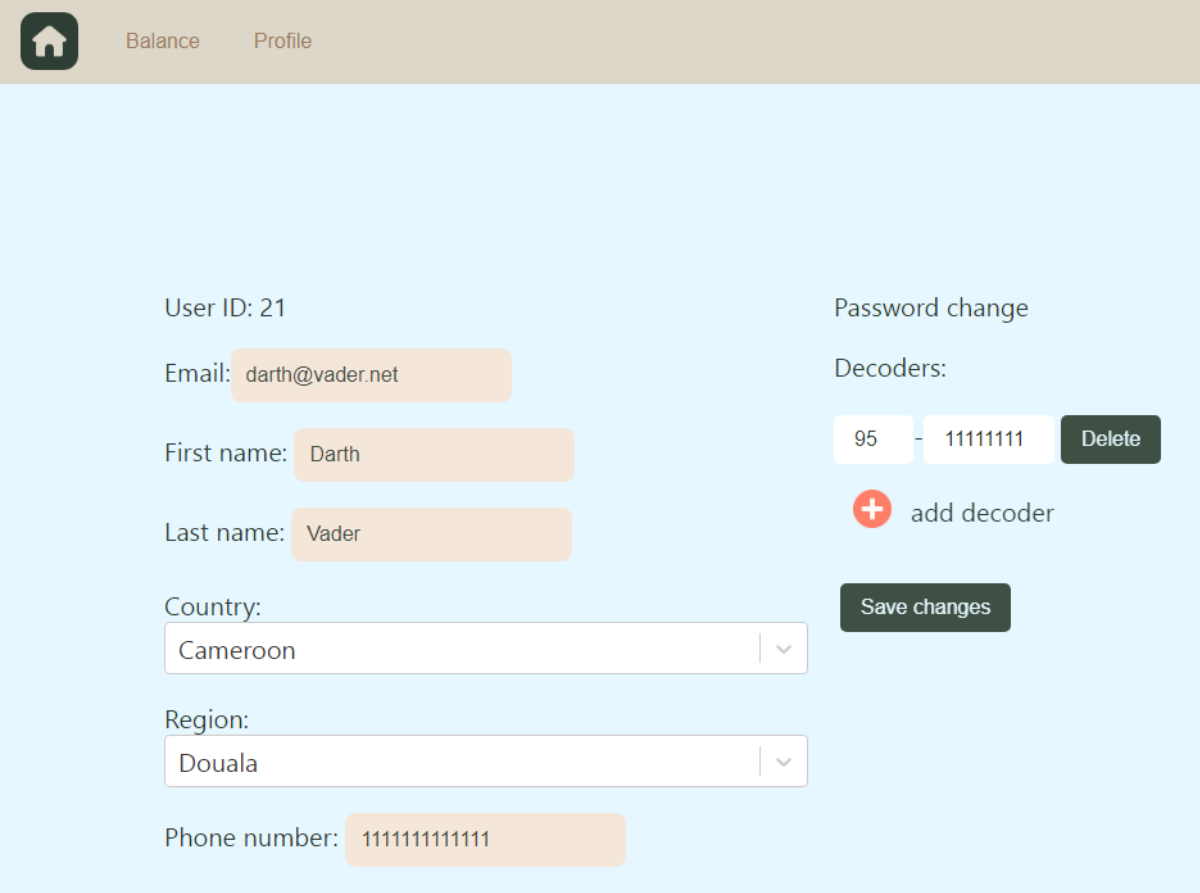Click the User ID: 21 text

[x=225, y=308]
